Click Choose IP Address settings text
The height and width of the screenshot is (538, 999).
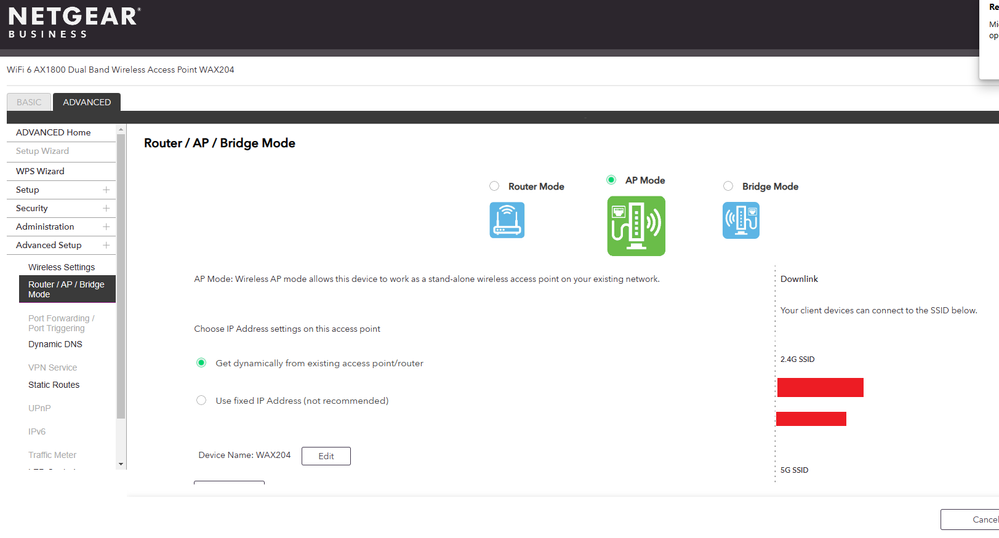tap(287, 329)
